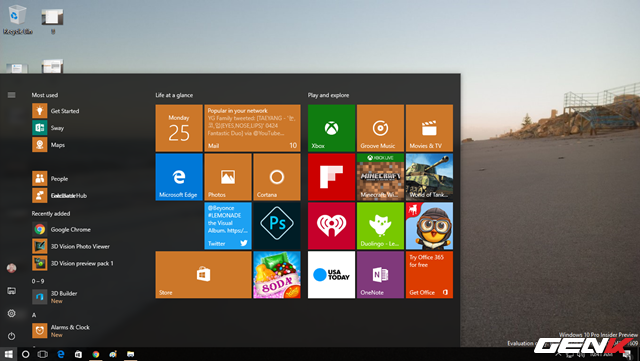Screen dimensions: 640x361
Task: Open the Monday 25 calendar tile
Action: click(179, 128)
